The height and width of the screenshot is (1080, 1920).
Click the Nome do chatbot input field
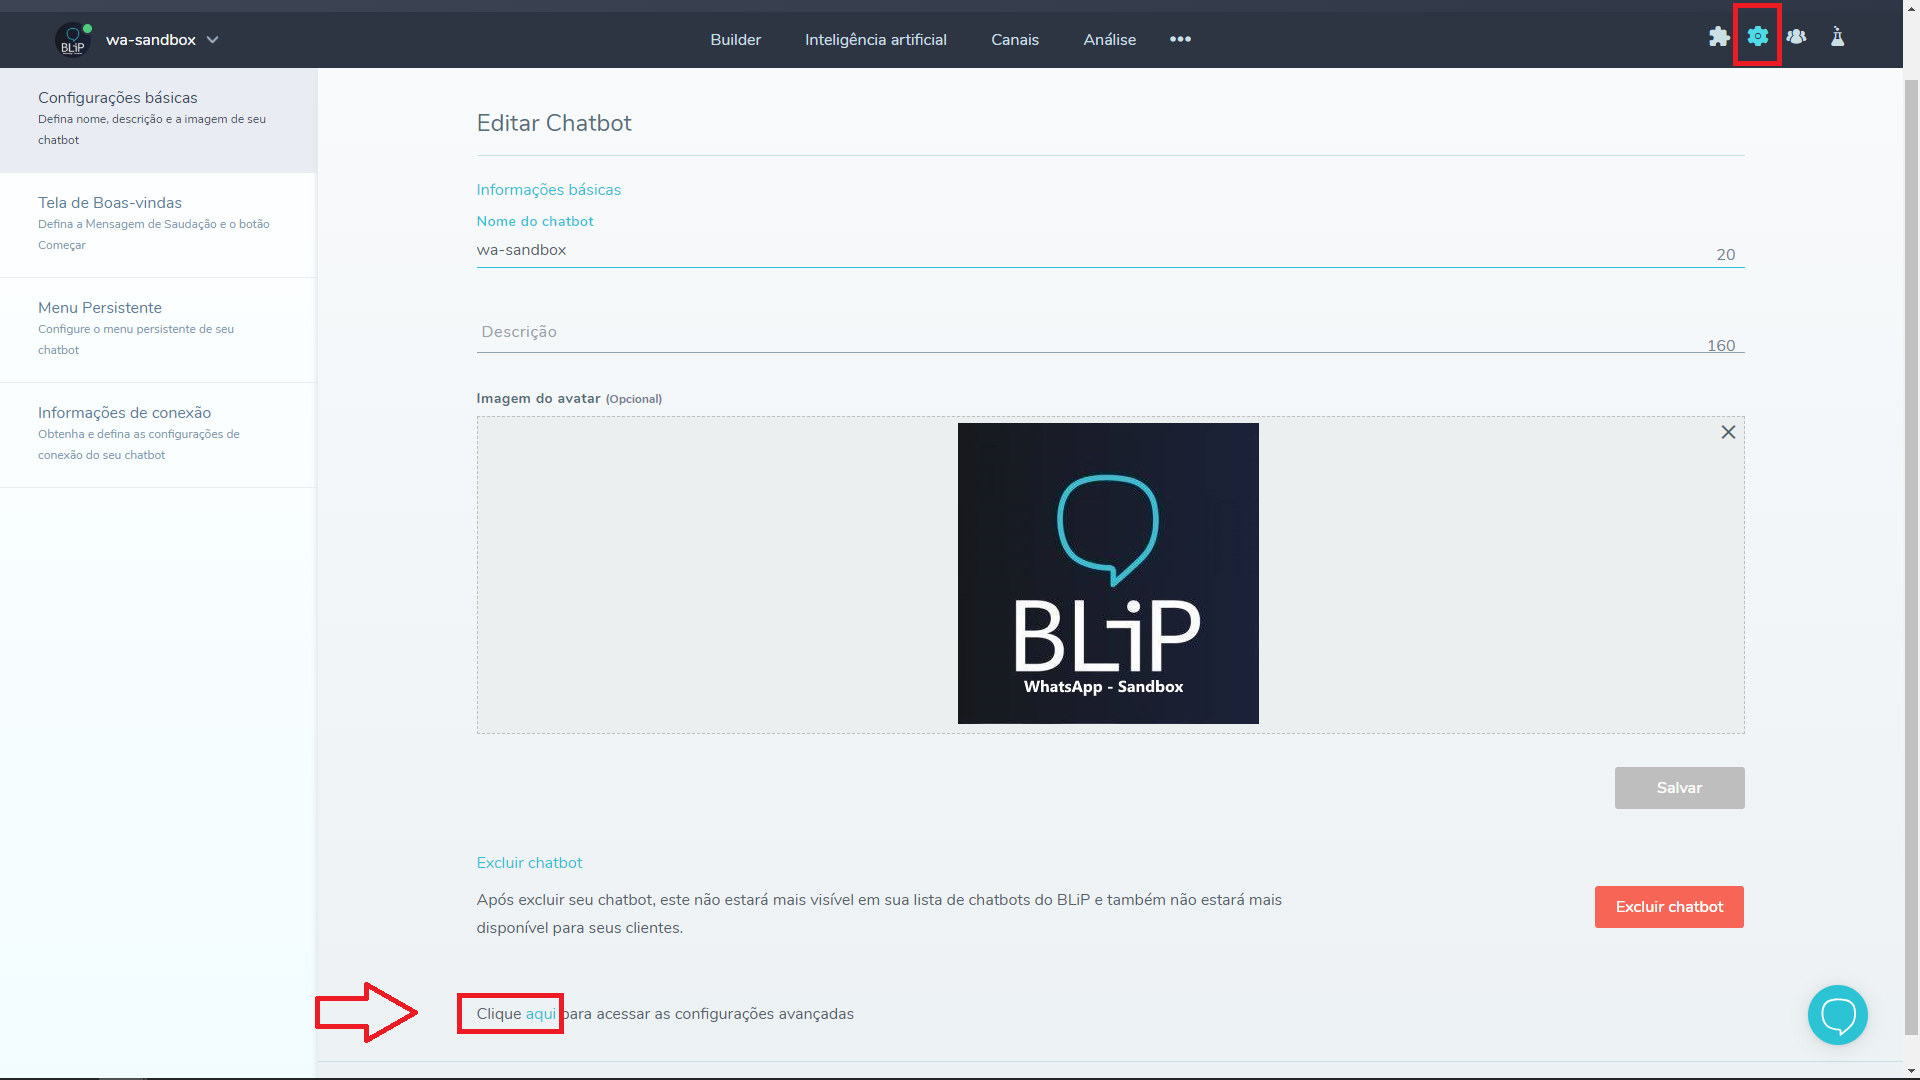1109,249
